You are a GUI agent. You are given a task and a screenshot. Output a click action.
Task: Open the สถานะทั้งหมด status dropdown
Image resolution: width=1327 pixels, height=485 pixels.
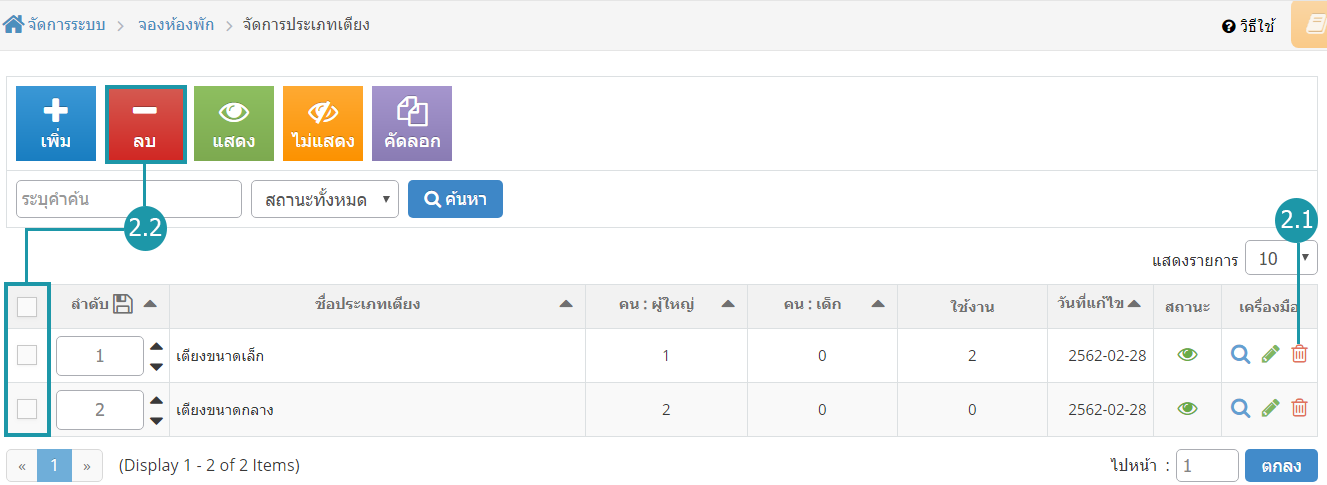tap(325, 199)
